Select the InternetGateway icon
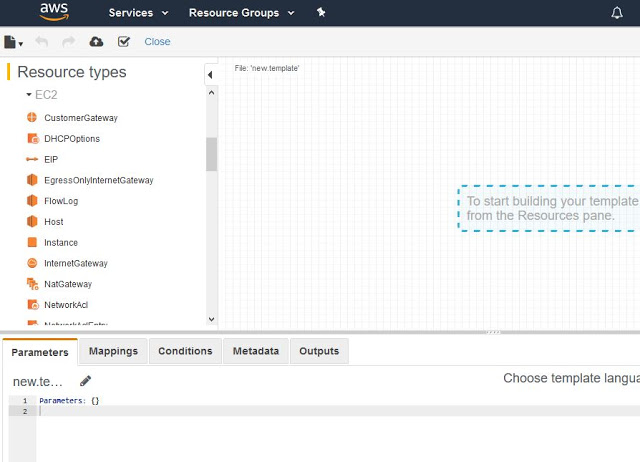This screenshot has width=640, height=462. 32,263
